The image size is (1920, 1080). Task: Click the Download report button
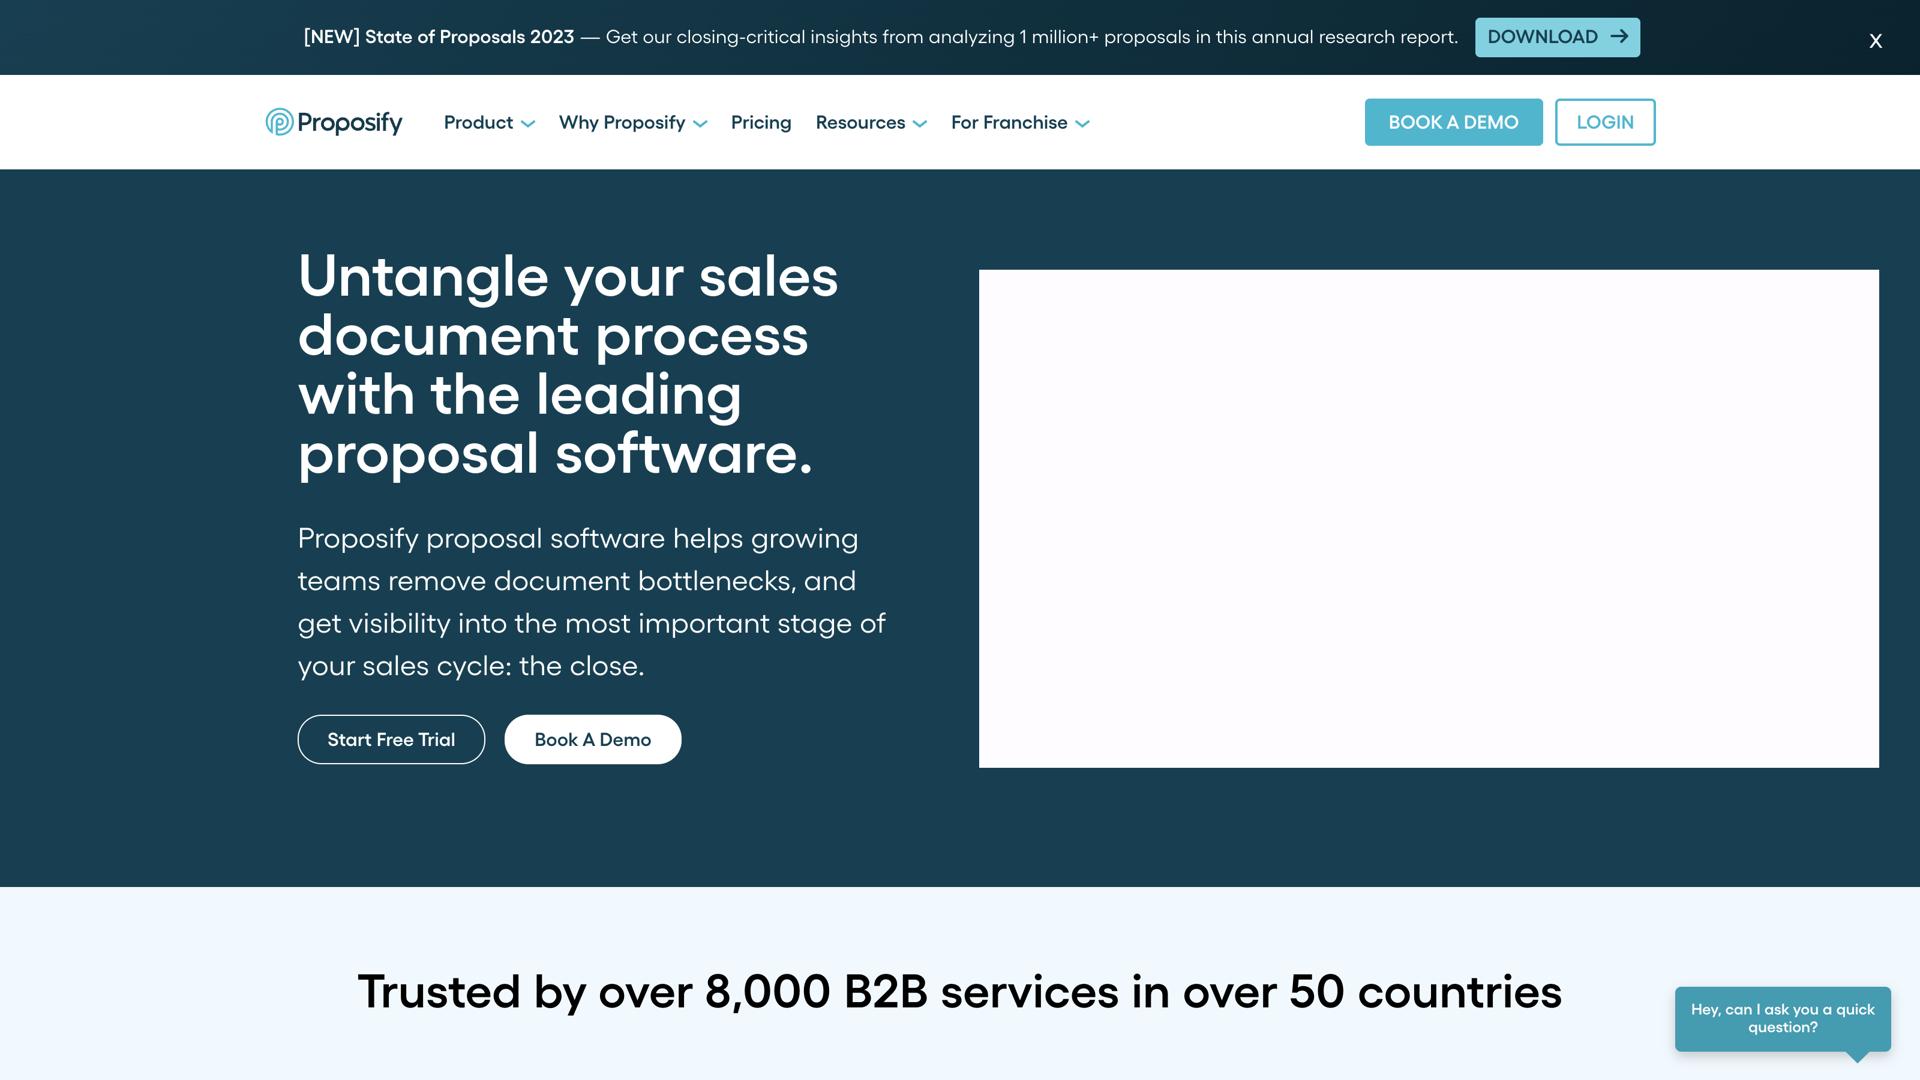click(x=1542, y=37)
